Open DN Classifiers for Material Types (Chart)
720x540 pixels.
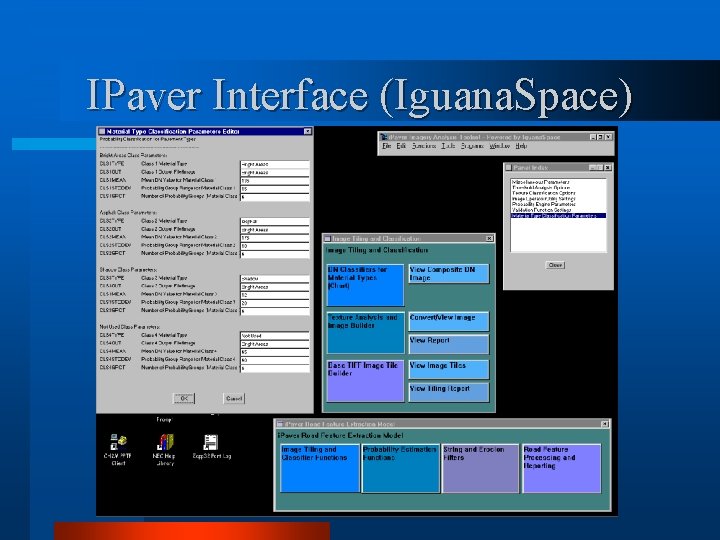point(366,285)
